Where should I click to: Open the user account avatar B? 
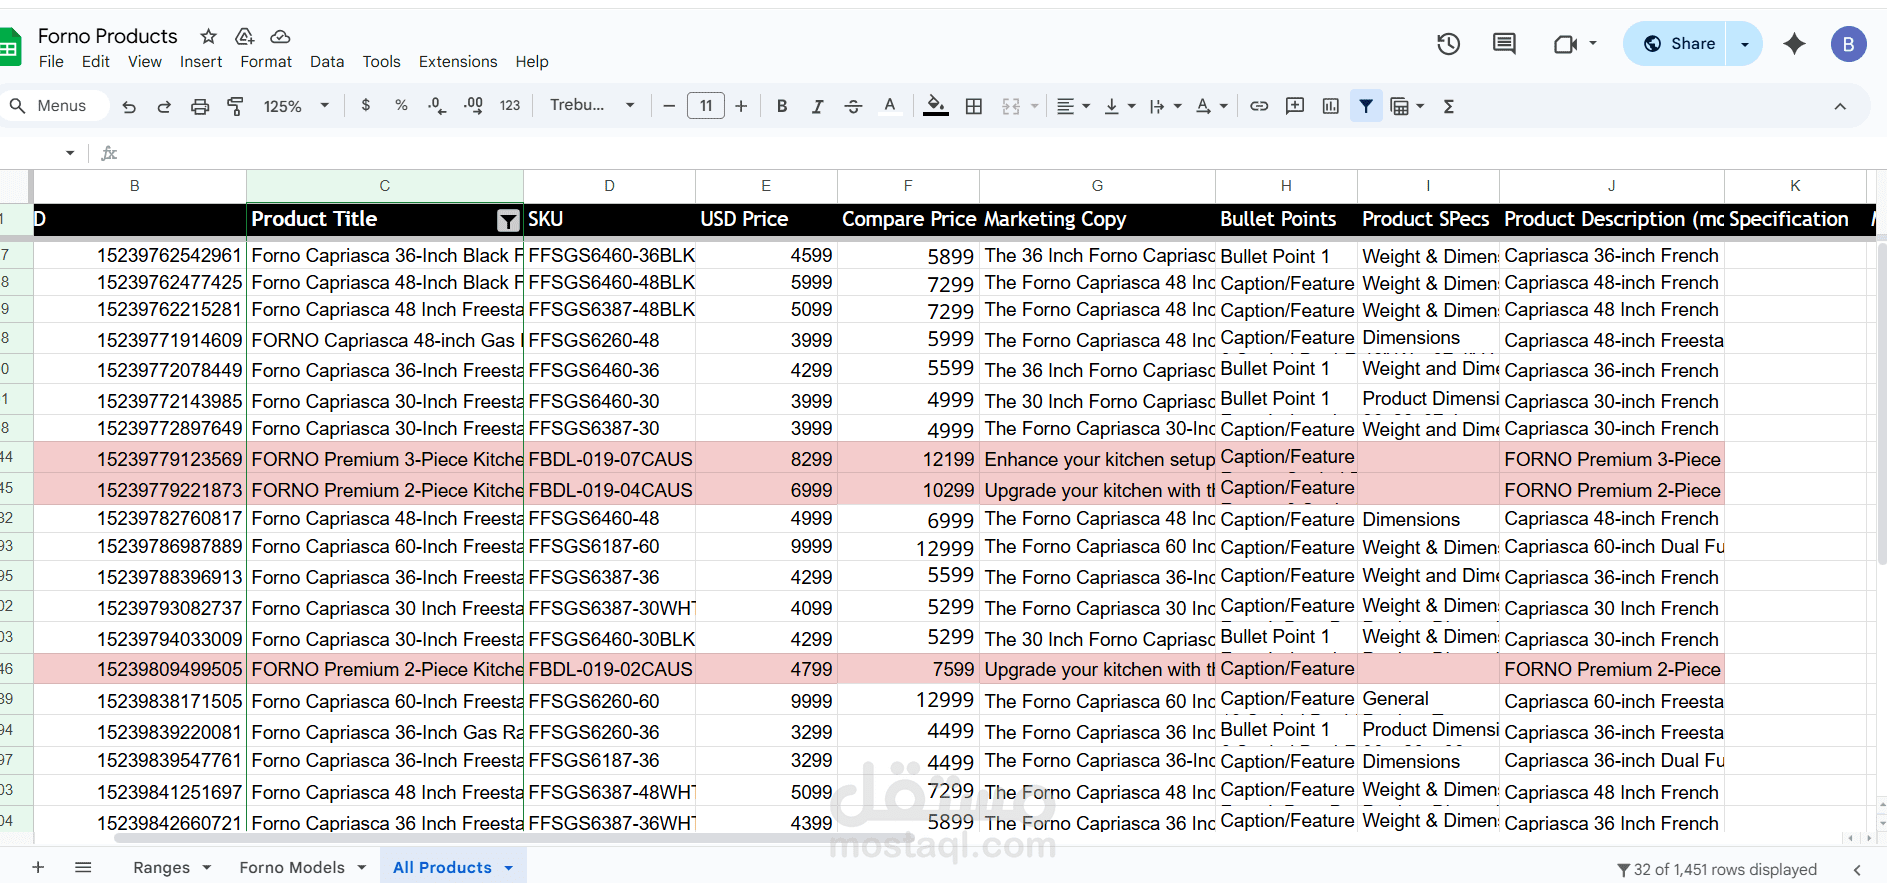tap(1848, 44)
